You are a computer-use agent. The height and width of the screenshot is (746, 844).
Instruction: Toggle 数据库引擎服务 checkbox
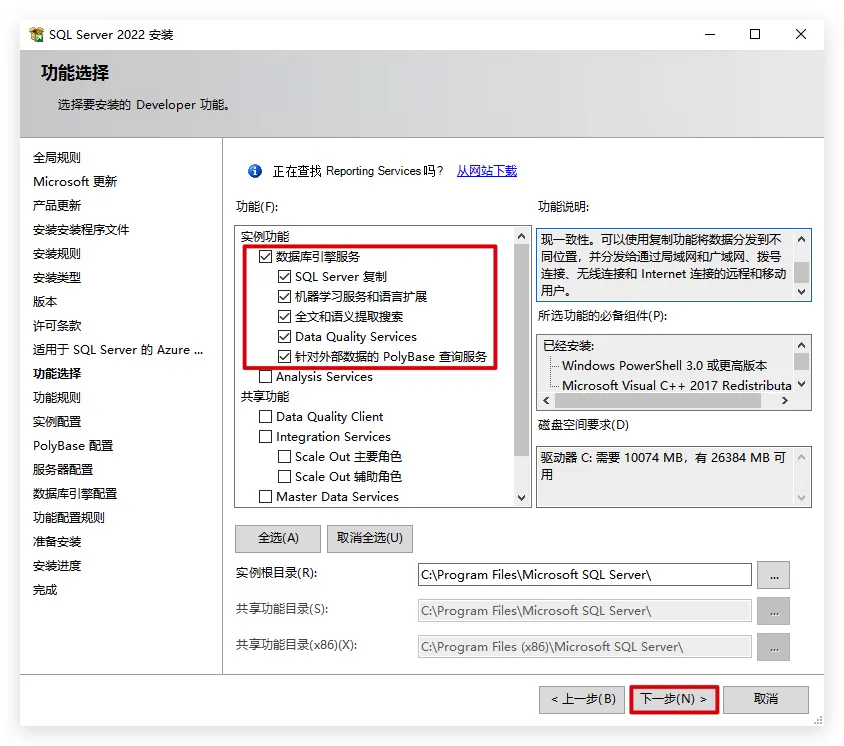265,257
